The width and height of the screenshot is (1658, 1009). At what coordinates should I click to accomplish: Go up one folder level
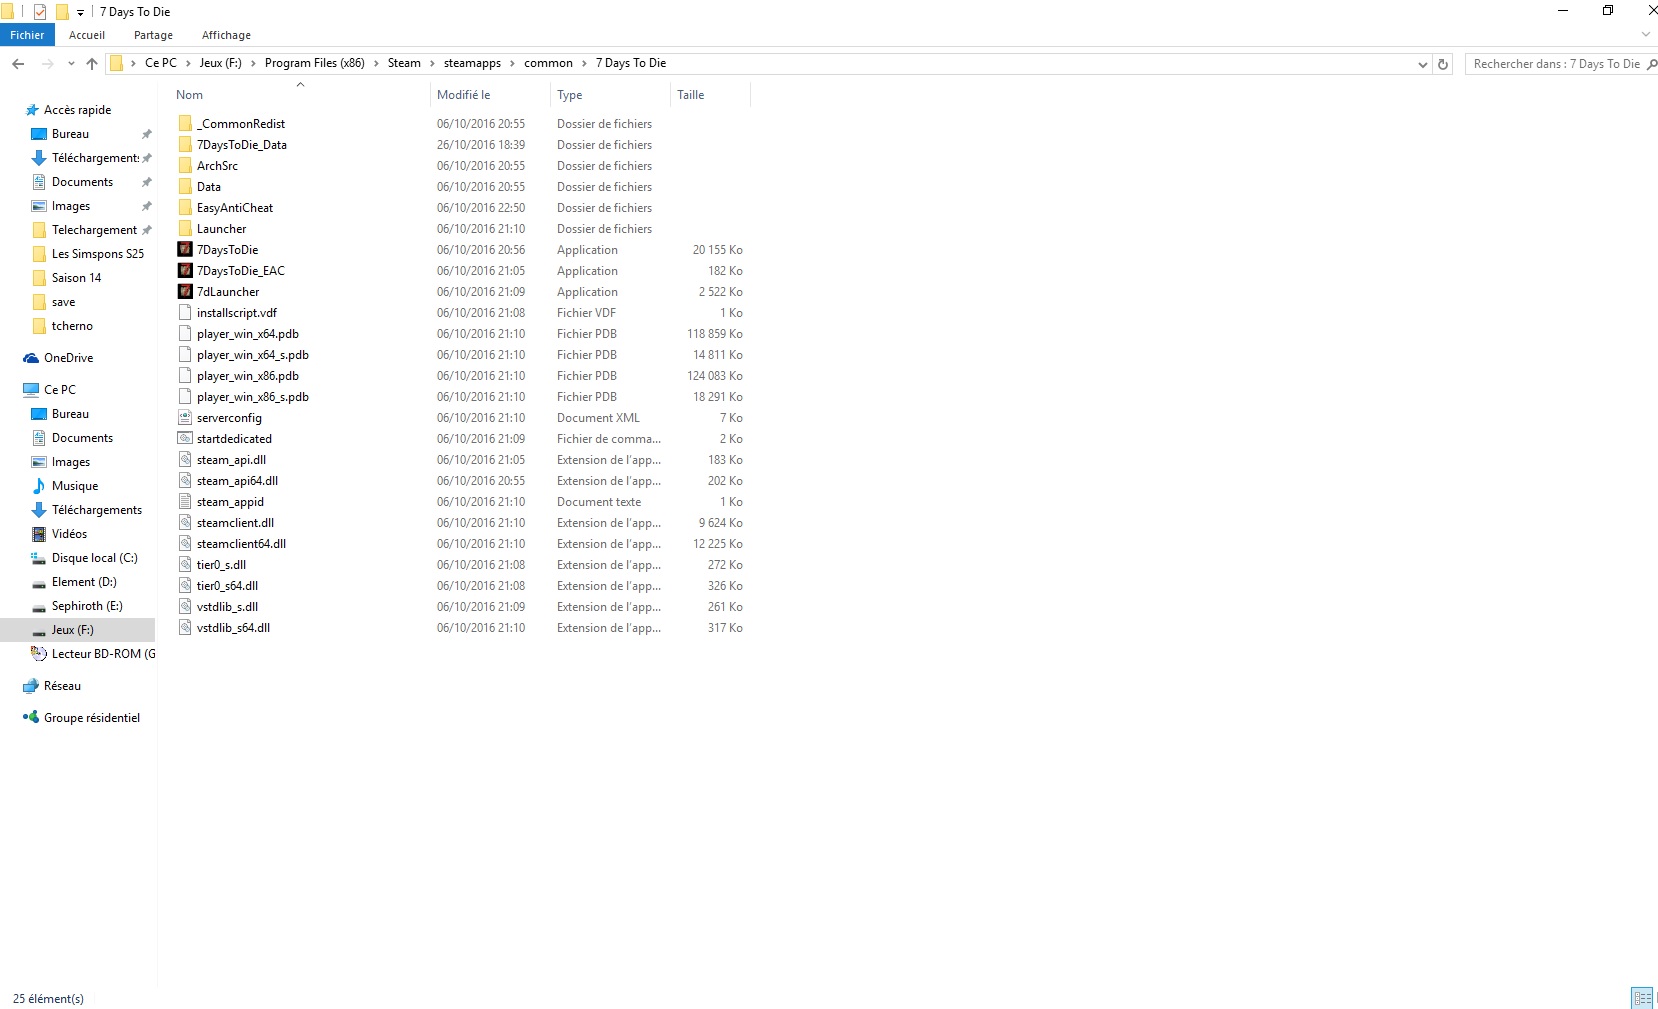click(92, 63)
